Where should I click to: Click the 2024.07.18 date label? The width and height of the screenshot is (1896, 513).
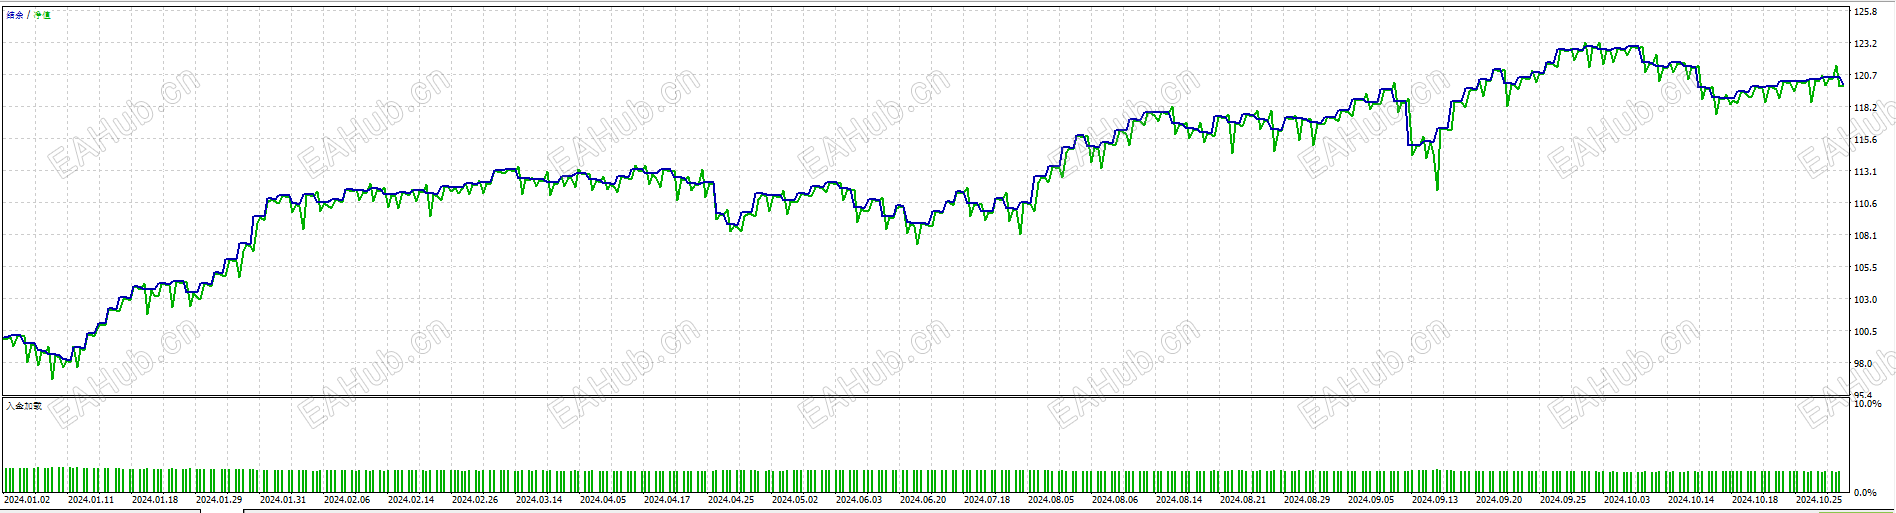point(987,500)
